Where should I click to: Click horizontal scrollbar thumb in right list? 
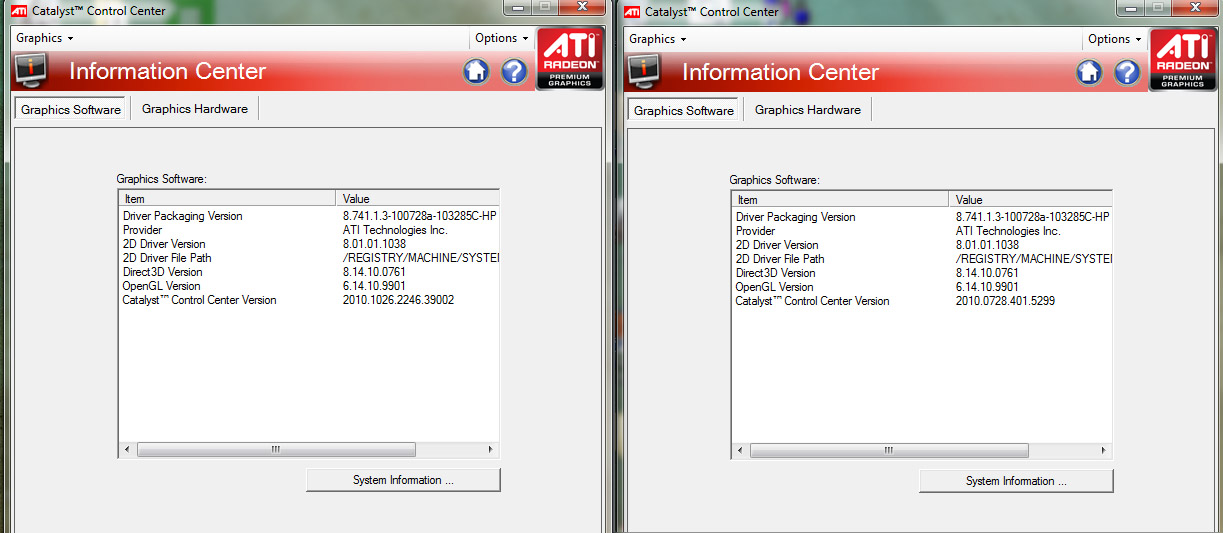coord(889,451)
